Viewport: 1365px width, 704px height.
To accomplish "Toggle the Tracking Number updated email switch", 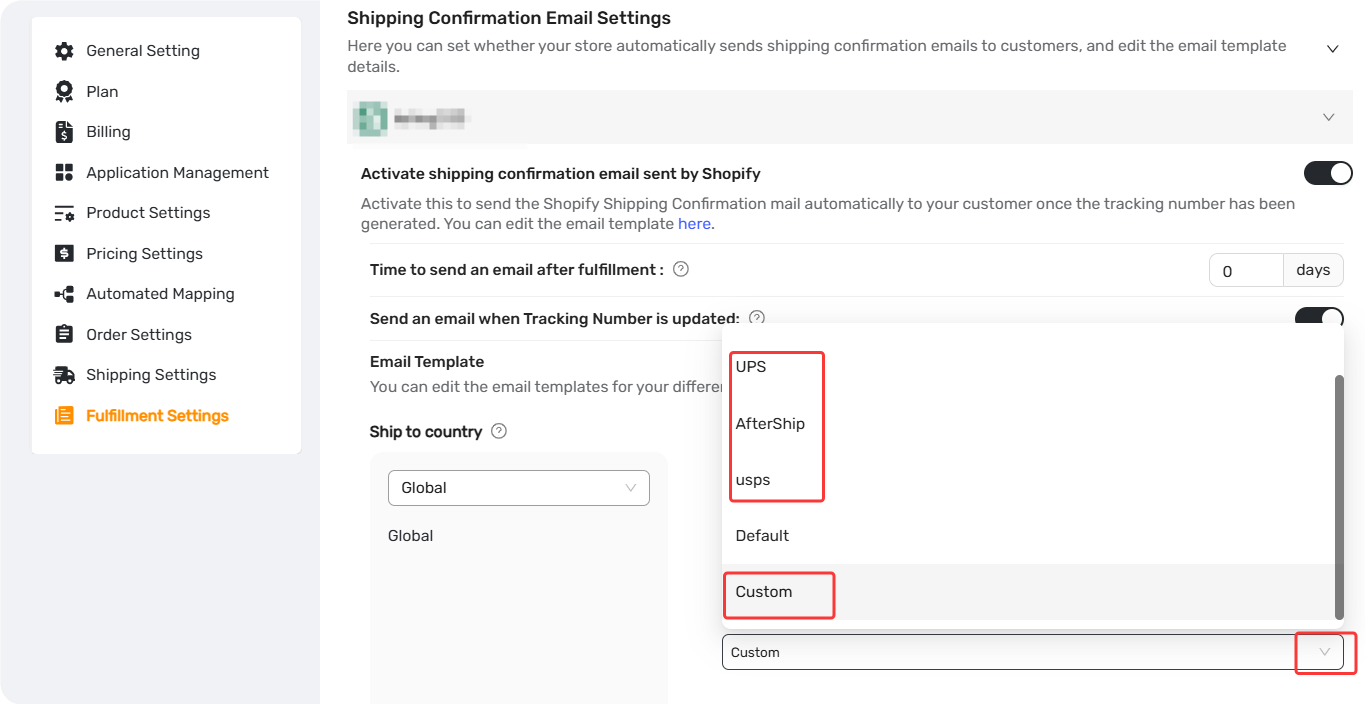I will pos(1320,317).
